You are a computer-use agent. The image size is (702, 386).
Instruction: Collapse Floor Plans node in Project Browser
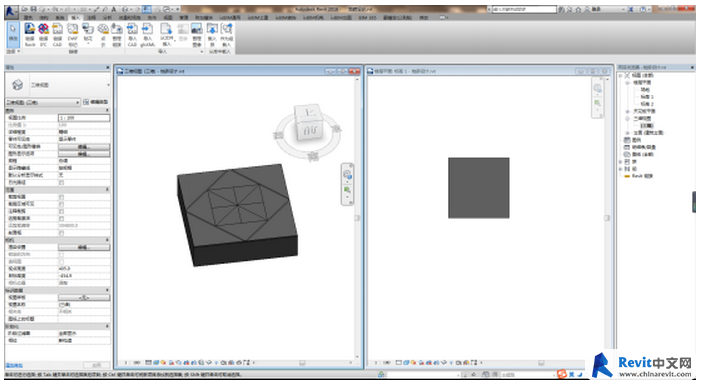tap(628, 82)
